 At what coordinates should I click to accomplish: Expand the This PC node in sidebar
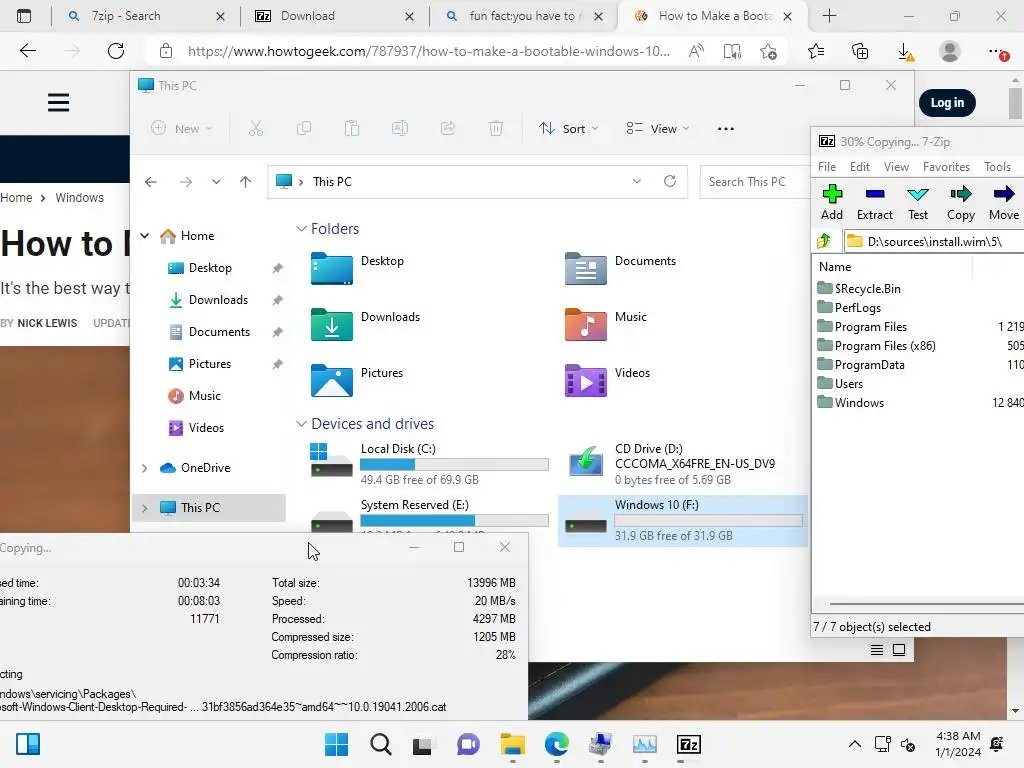click(145, 507)
